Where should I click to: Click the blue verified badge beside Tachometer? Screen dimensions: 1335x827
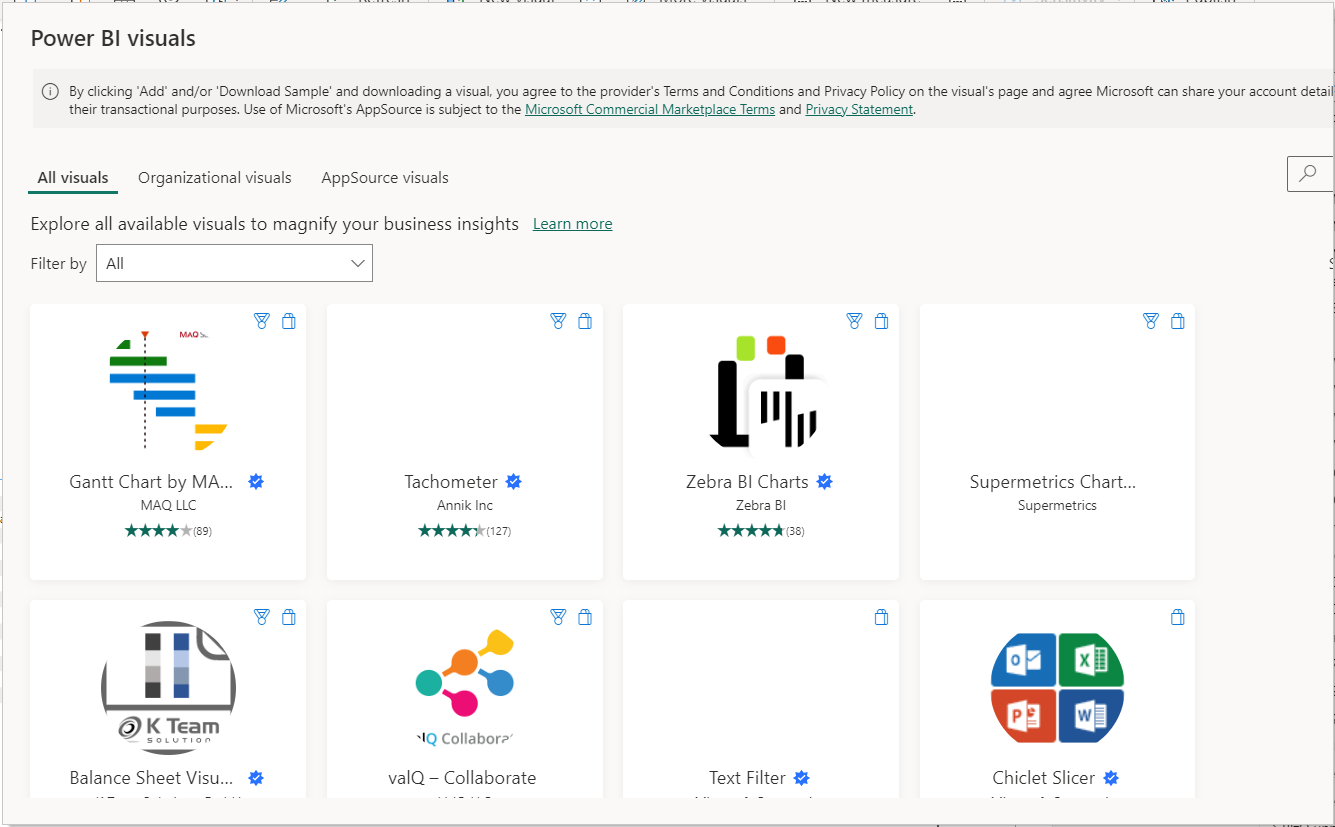click(x=514, y=482)
